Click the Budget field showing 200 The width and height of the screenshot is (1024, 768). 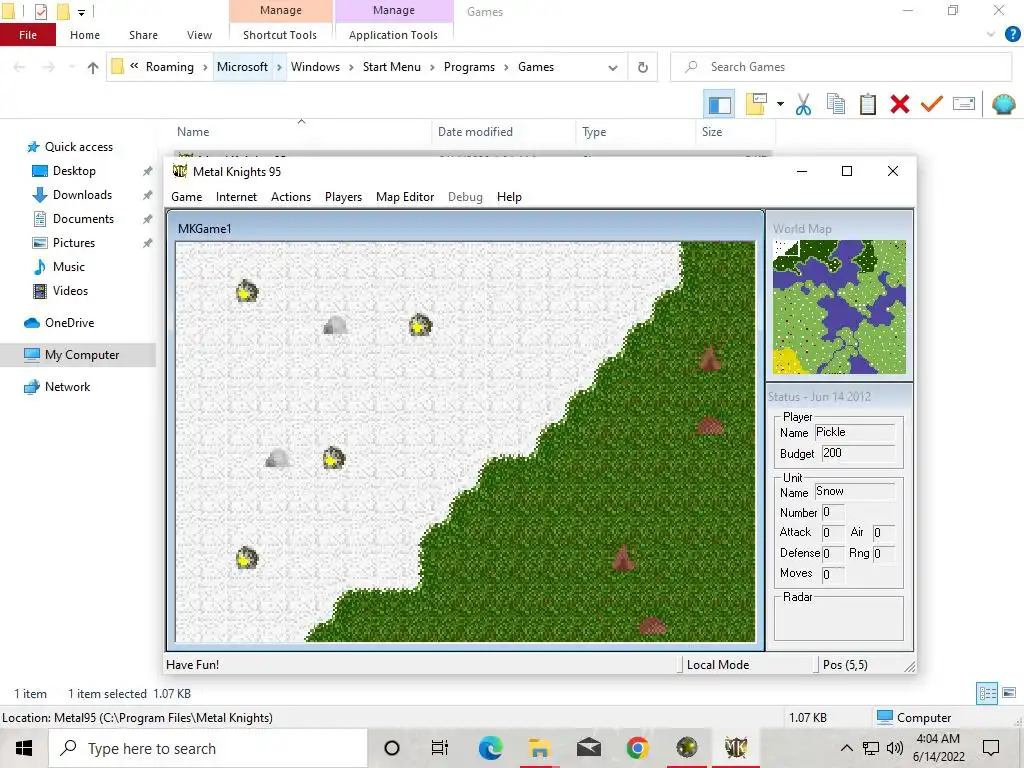tap(857, 453)
